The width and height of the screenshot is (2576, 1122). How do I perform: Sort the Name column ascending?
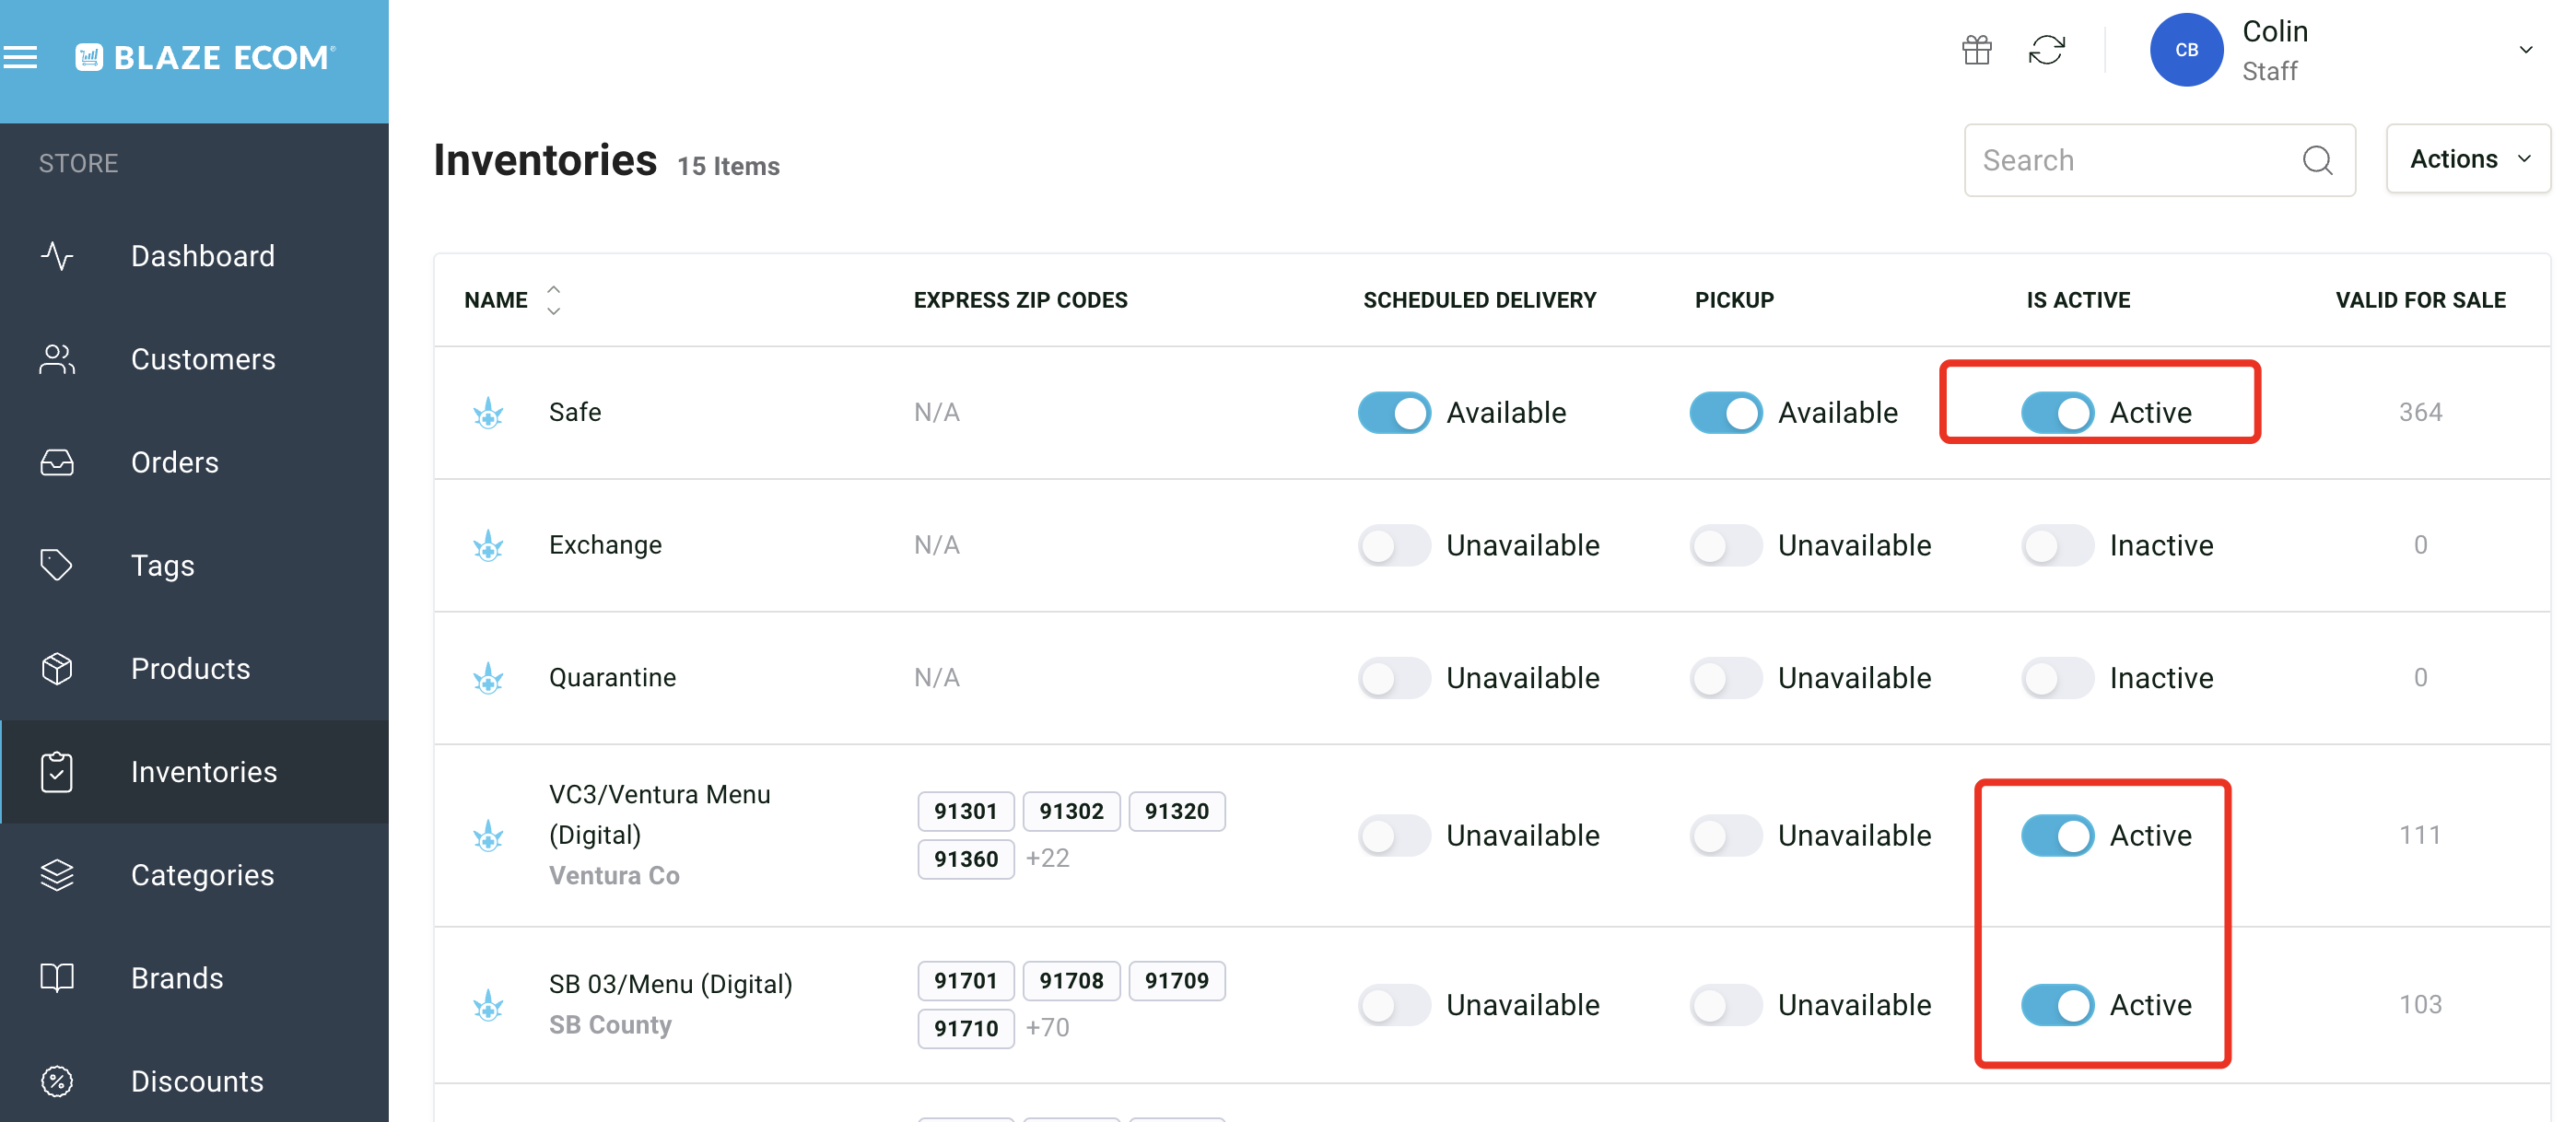(x=553, y=291)
